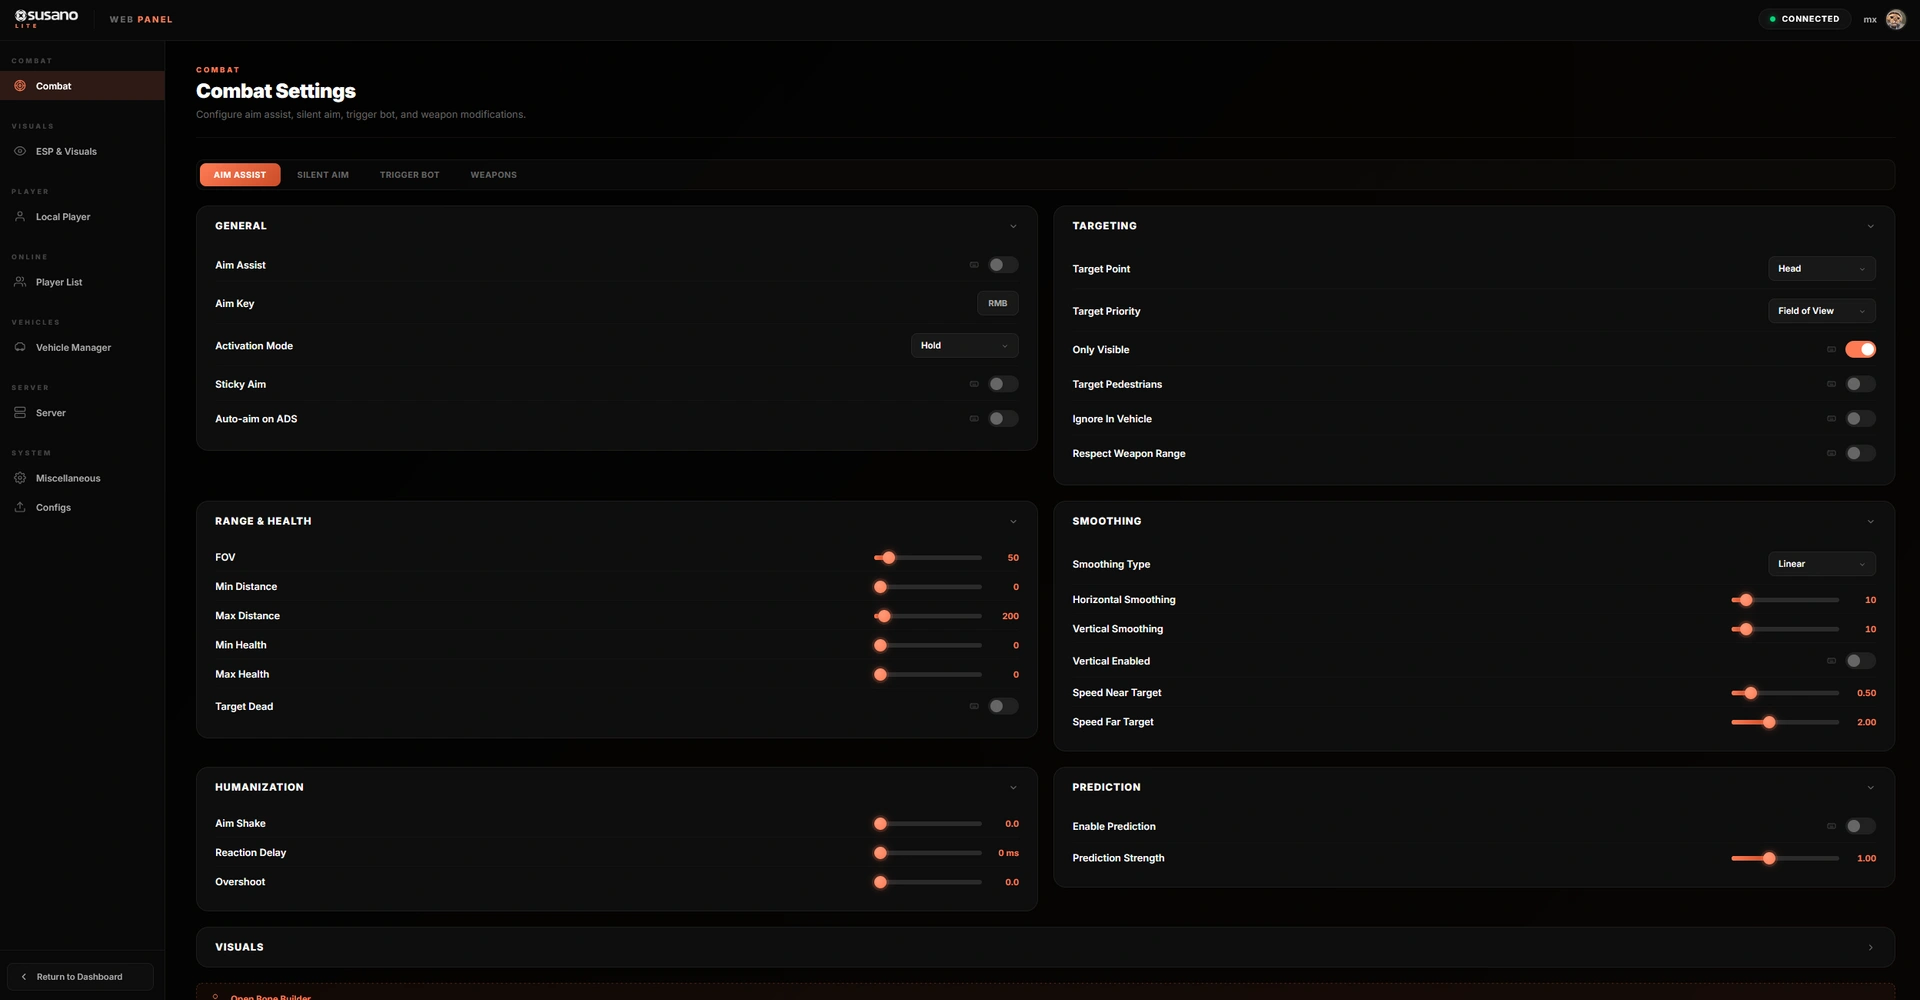The image size is (1920, 1000).
Task: Enable the Respect Weapon Range toggle
Action: tap(1860, 453)
